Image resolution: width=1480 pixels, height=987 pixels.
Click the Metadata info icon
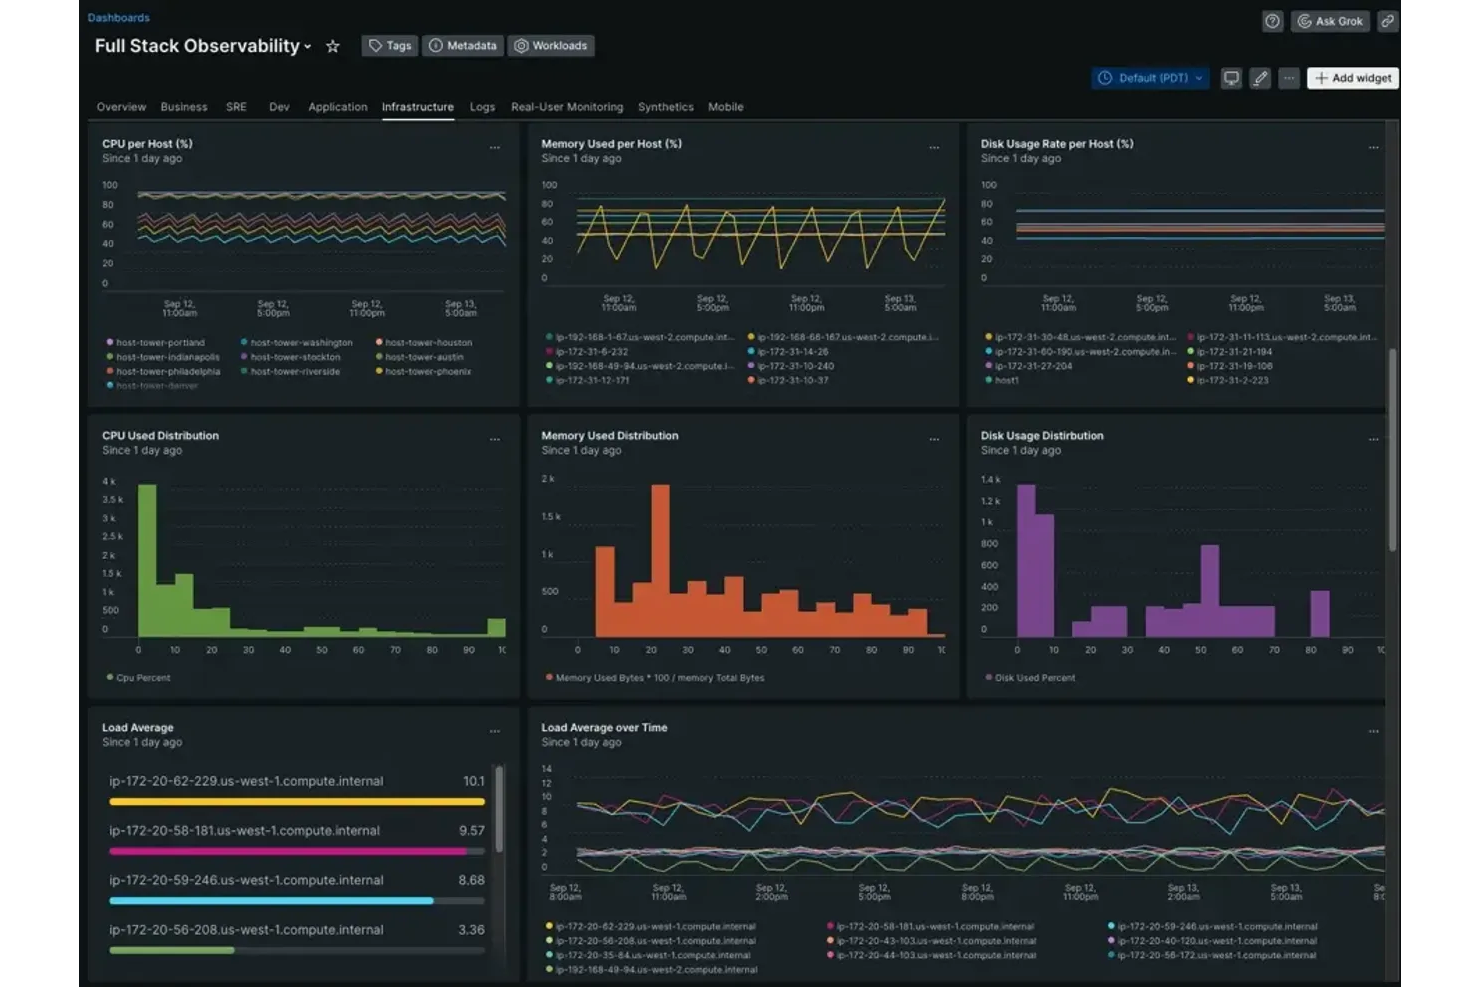click(x=438, y=45)
